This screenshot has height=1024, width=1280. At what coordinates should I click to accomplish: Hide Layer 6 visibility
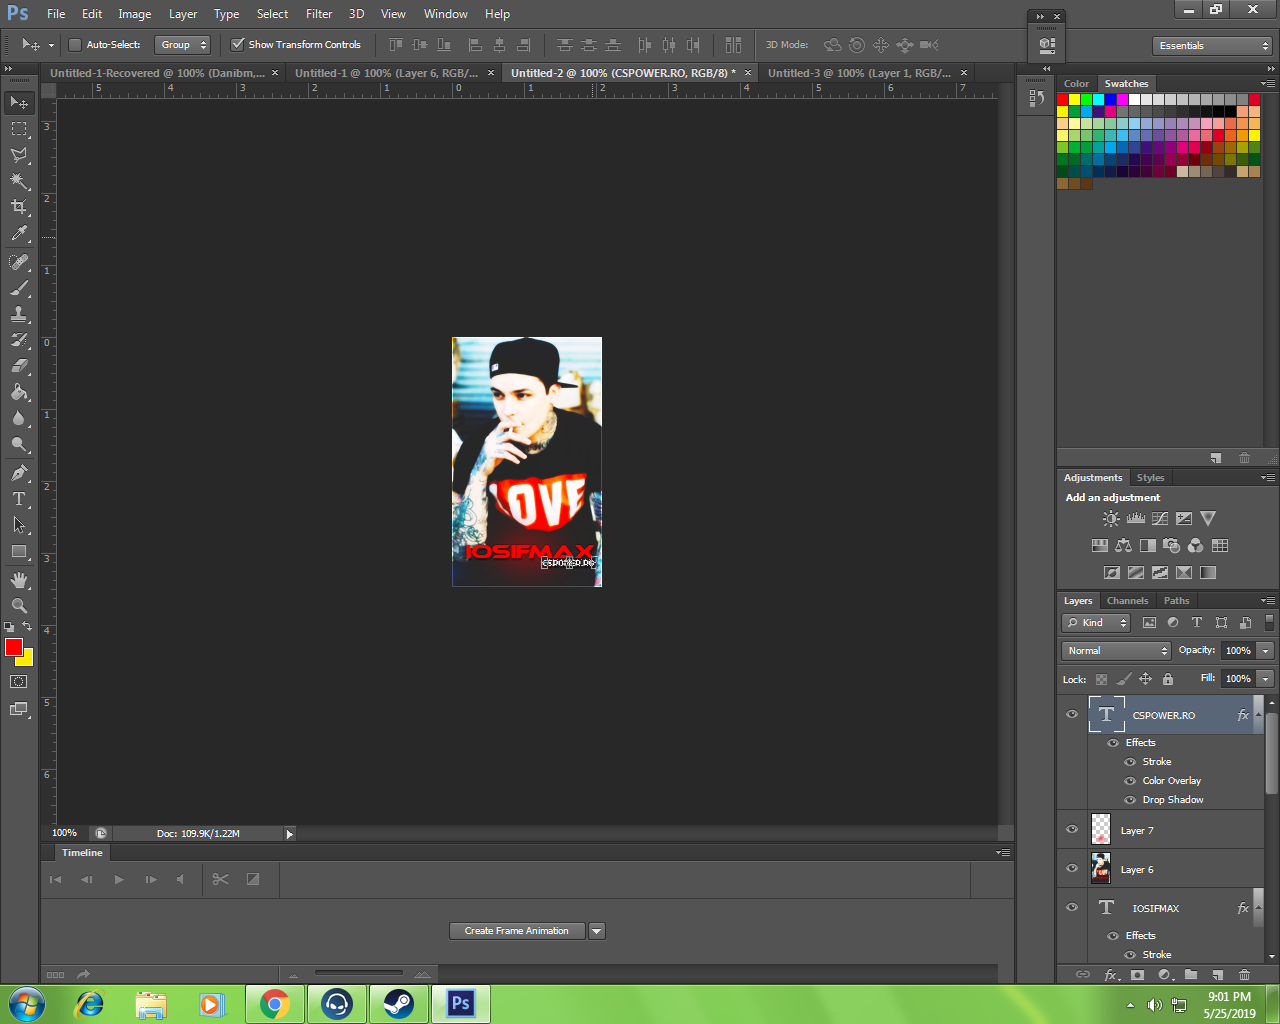pos(1072,869)
